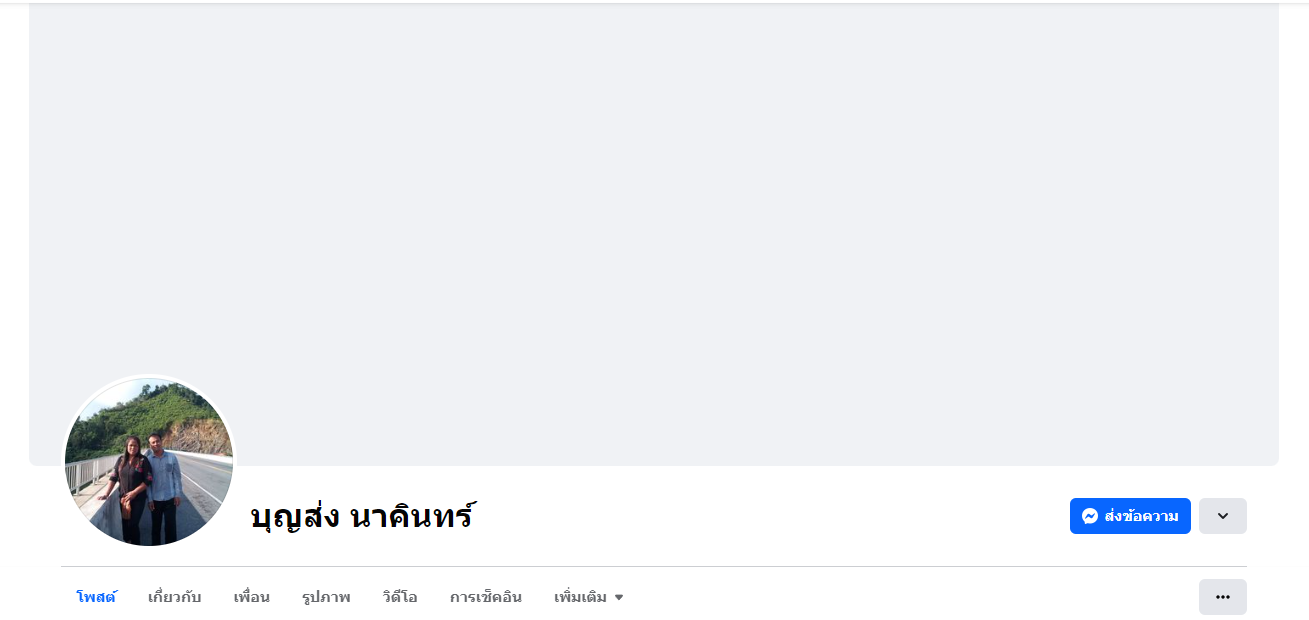Open the เกี่ยวกับ tab

(x=174, y=597)
